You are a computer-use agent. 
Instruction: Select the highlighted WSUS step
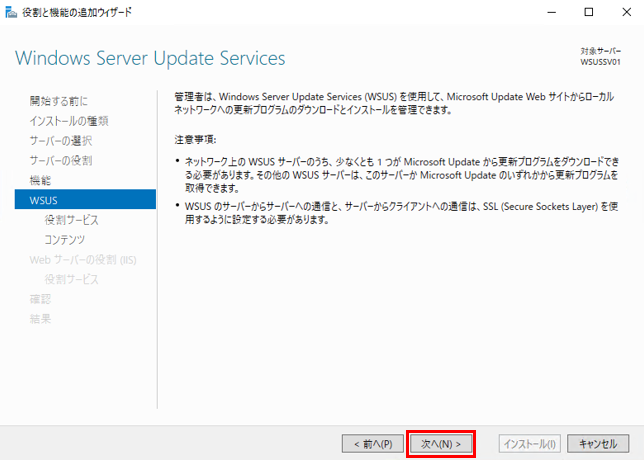(x=85, y=200)
